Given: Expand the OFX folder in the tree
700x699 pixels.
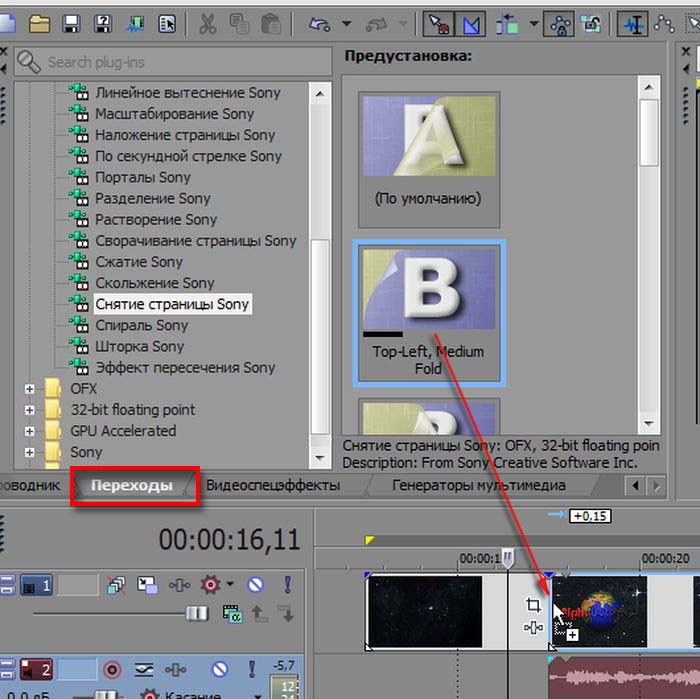Looking at the screenshot, I should [x=28, y=388].
